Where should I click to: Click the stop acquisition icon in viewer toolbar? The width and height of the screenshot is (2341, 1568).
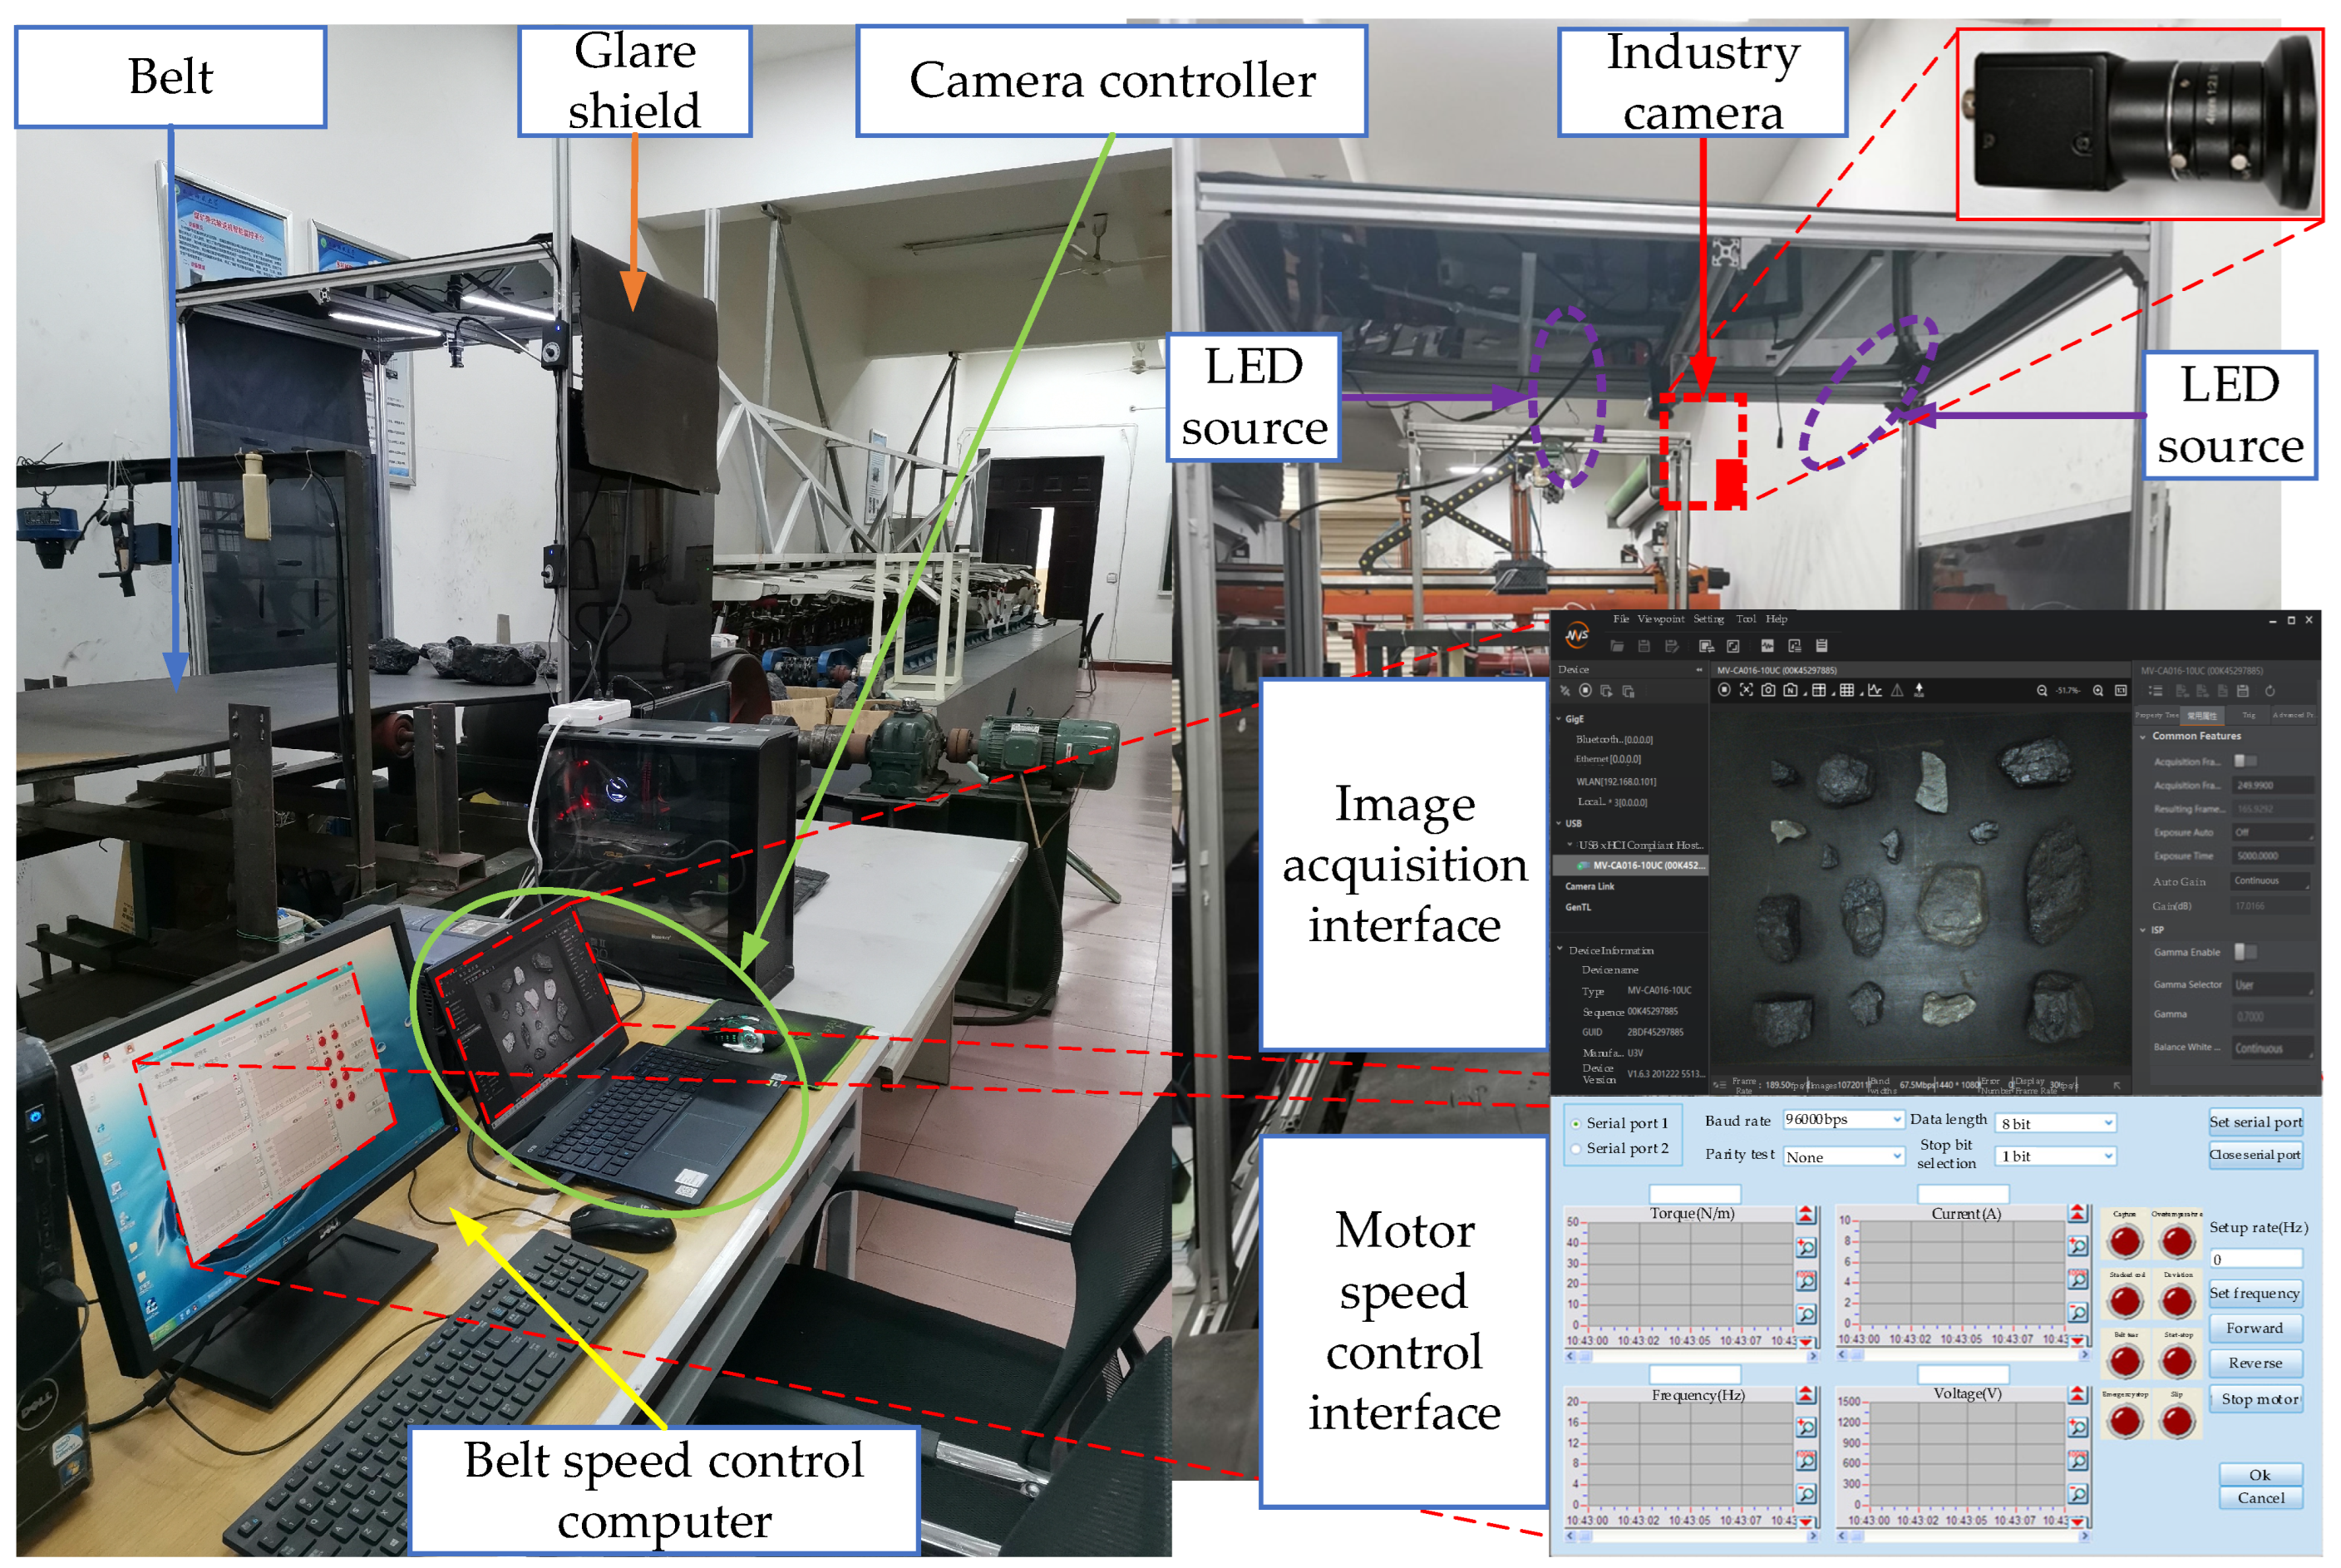coord(1724,691)
